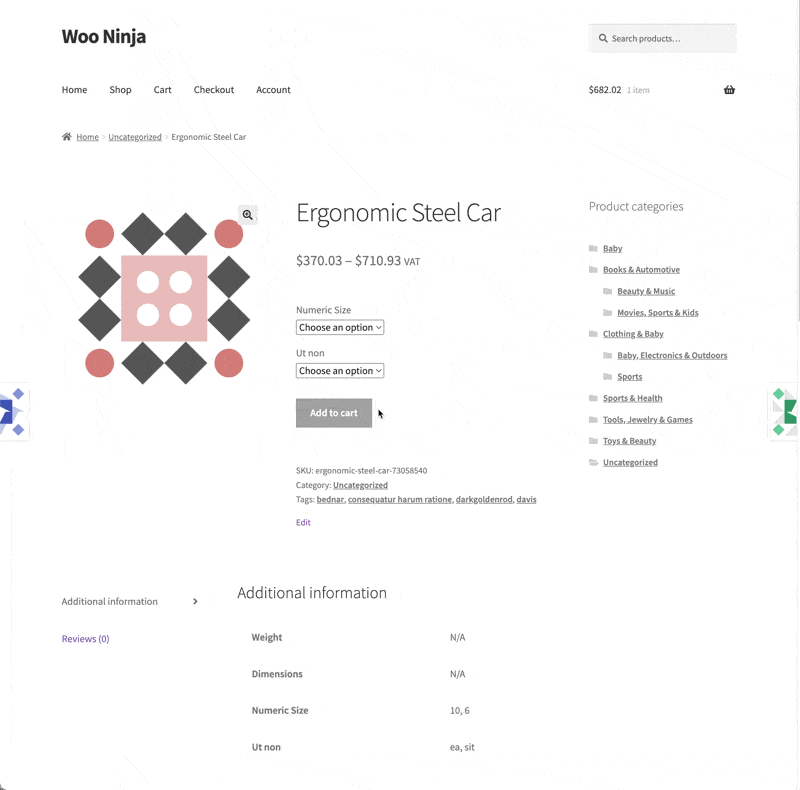800x790 pixels.
Task: Click the open folder icon beside Uncategorized
Action: (x=594, y=462)
